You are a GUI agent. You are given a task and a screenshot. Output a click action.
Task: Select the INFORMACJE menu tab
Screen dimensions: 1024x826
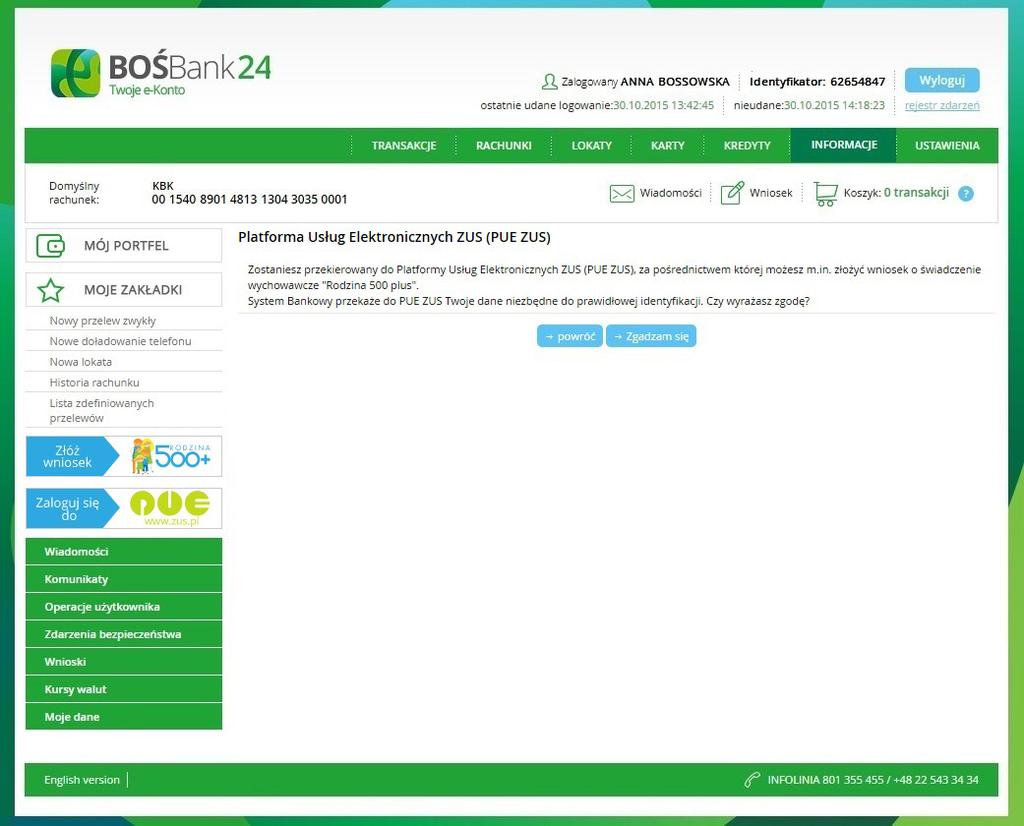click(844, 145)
